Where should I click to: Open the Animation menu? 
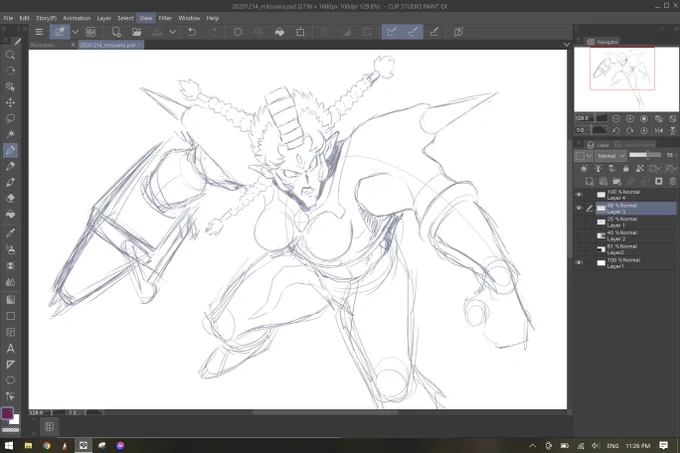tap(77, 18)
